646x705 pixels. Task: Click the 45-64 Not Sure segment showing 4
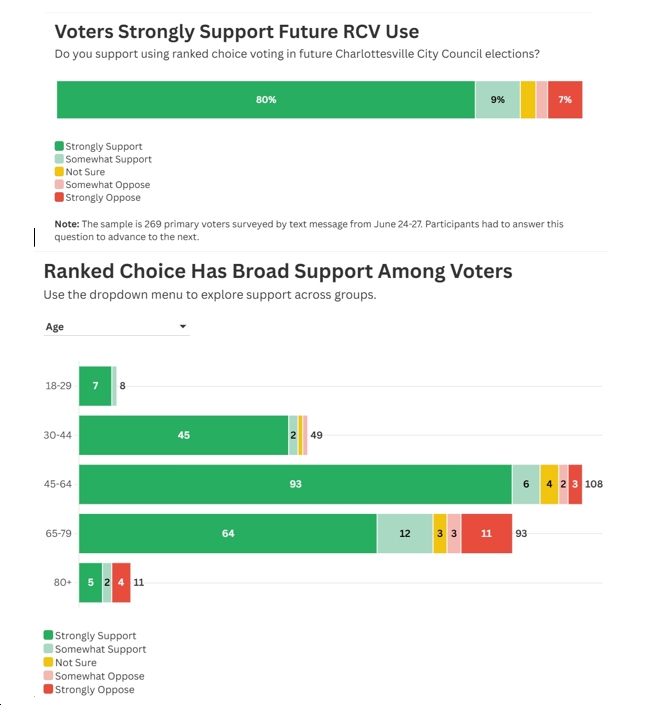[x=549, y=484]
